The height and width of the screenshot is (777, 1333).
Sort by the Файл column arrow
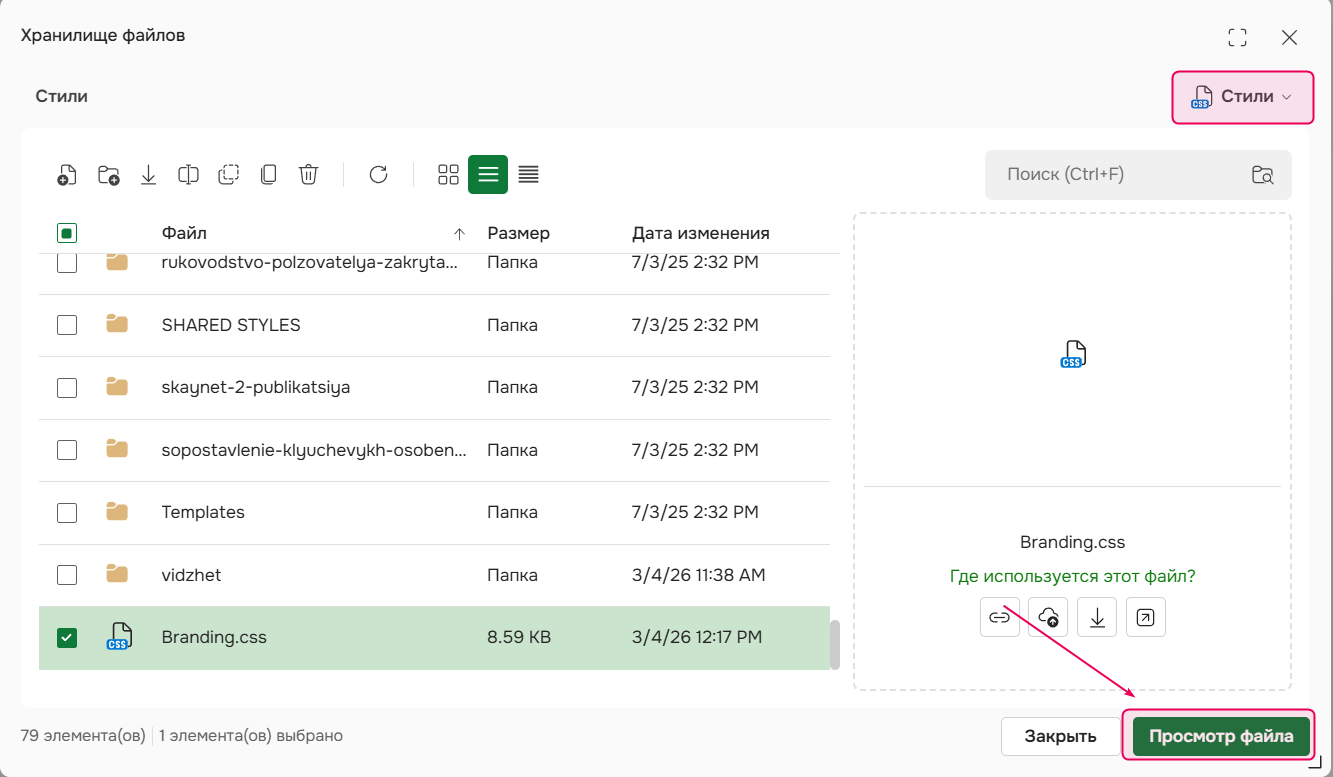(x=459, y=234)
